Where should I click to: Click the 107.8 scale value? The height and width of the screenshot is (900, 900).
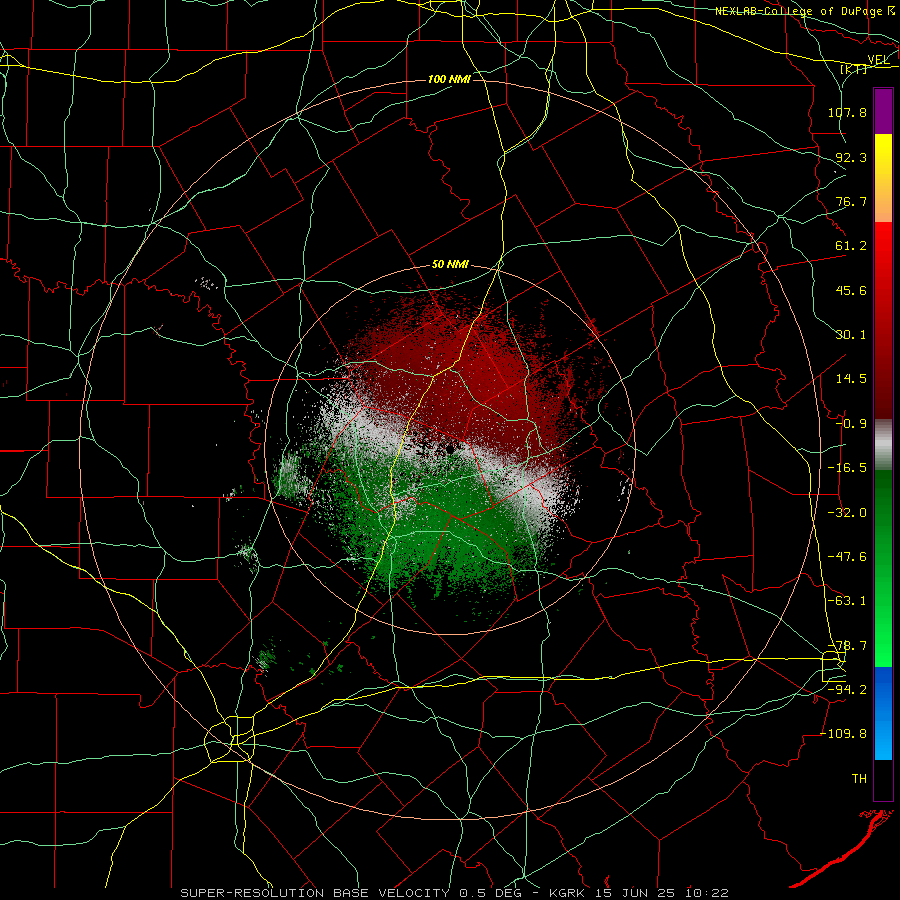(847, 112)
